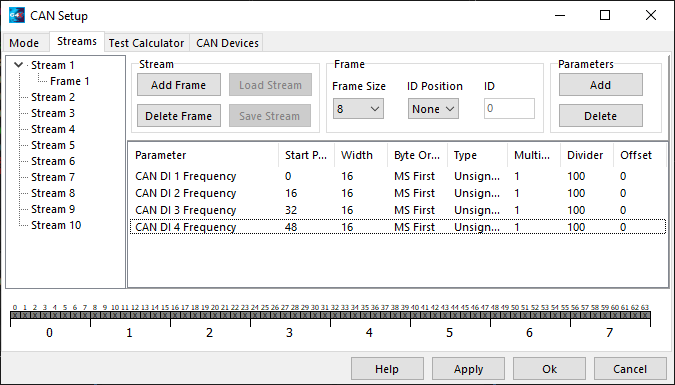675x385 pixels.
Task: Click the Byte Or... column header
Action: click(417, 155)
